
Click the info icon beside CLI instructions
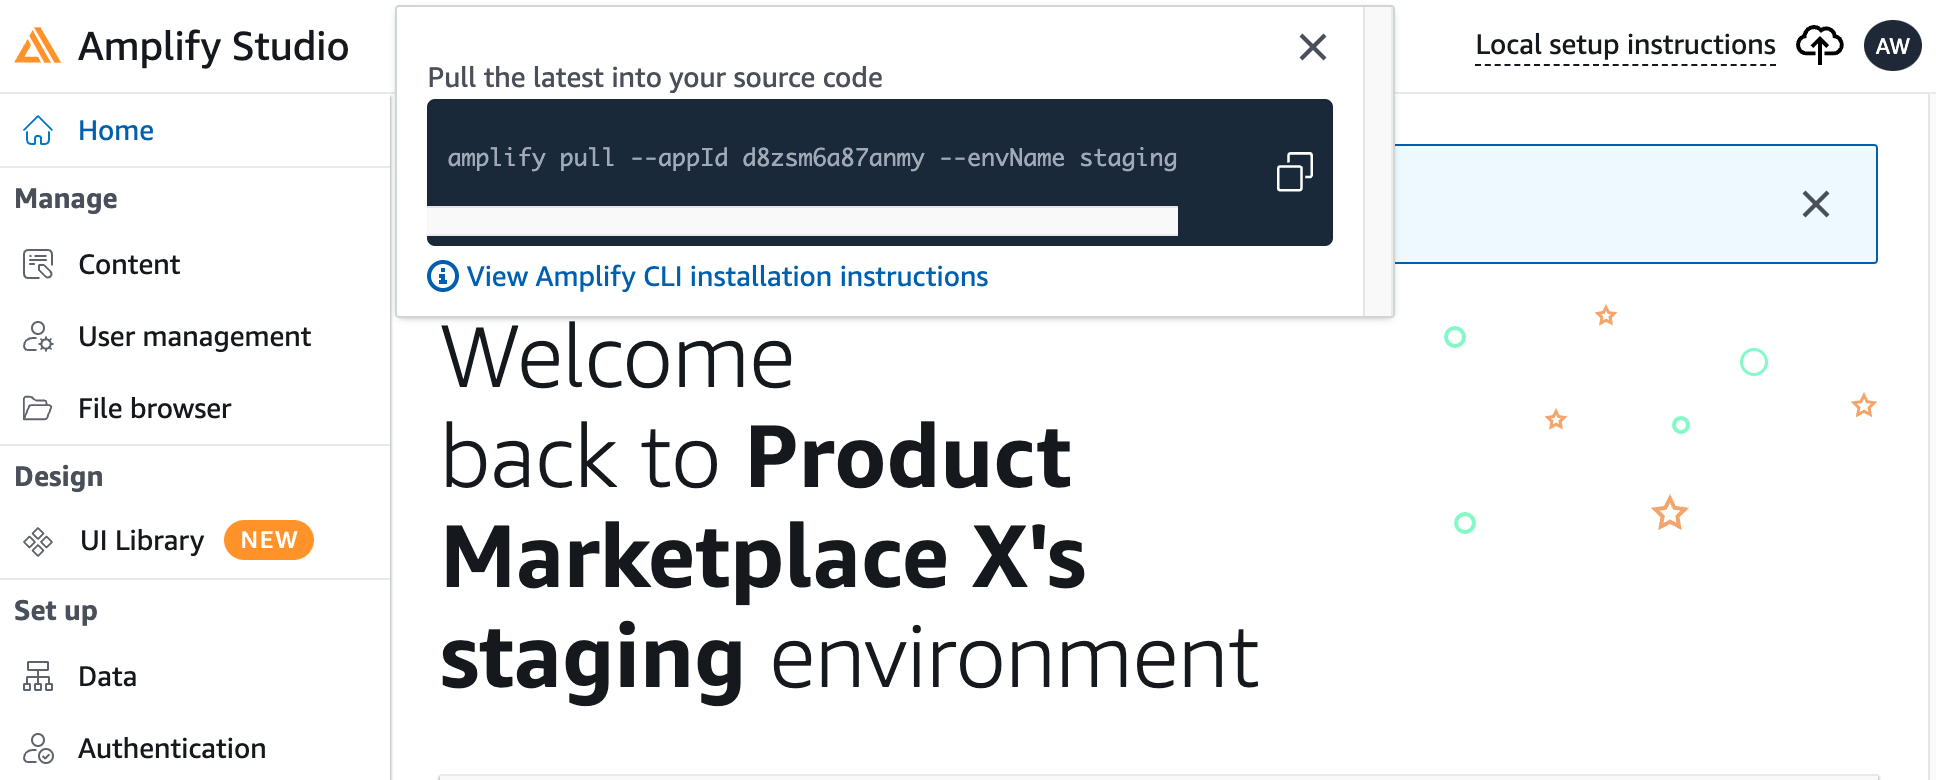click(x=443, y=276)
